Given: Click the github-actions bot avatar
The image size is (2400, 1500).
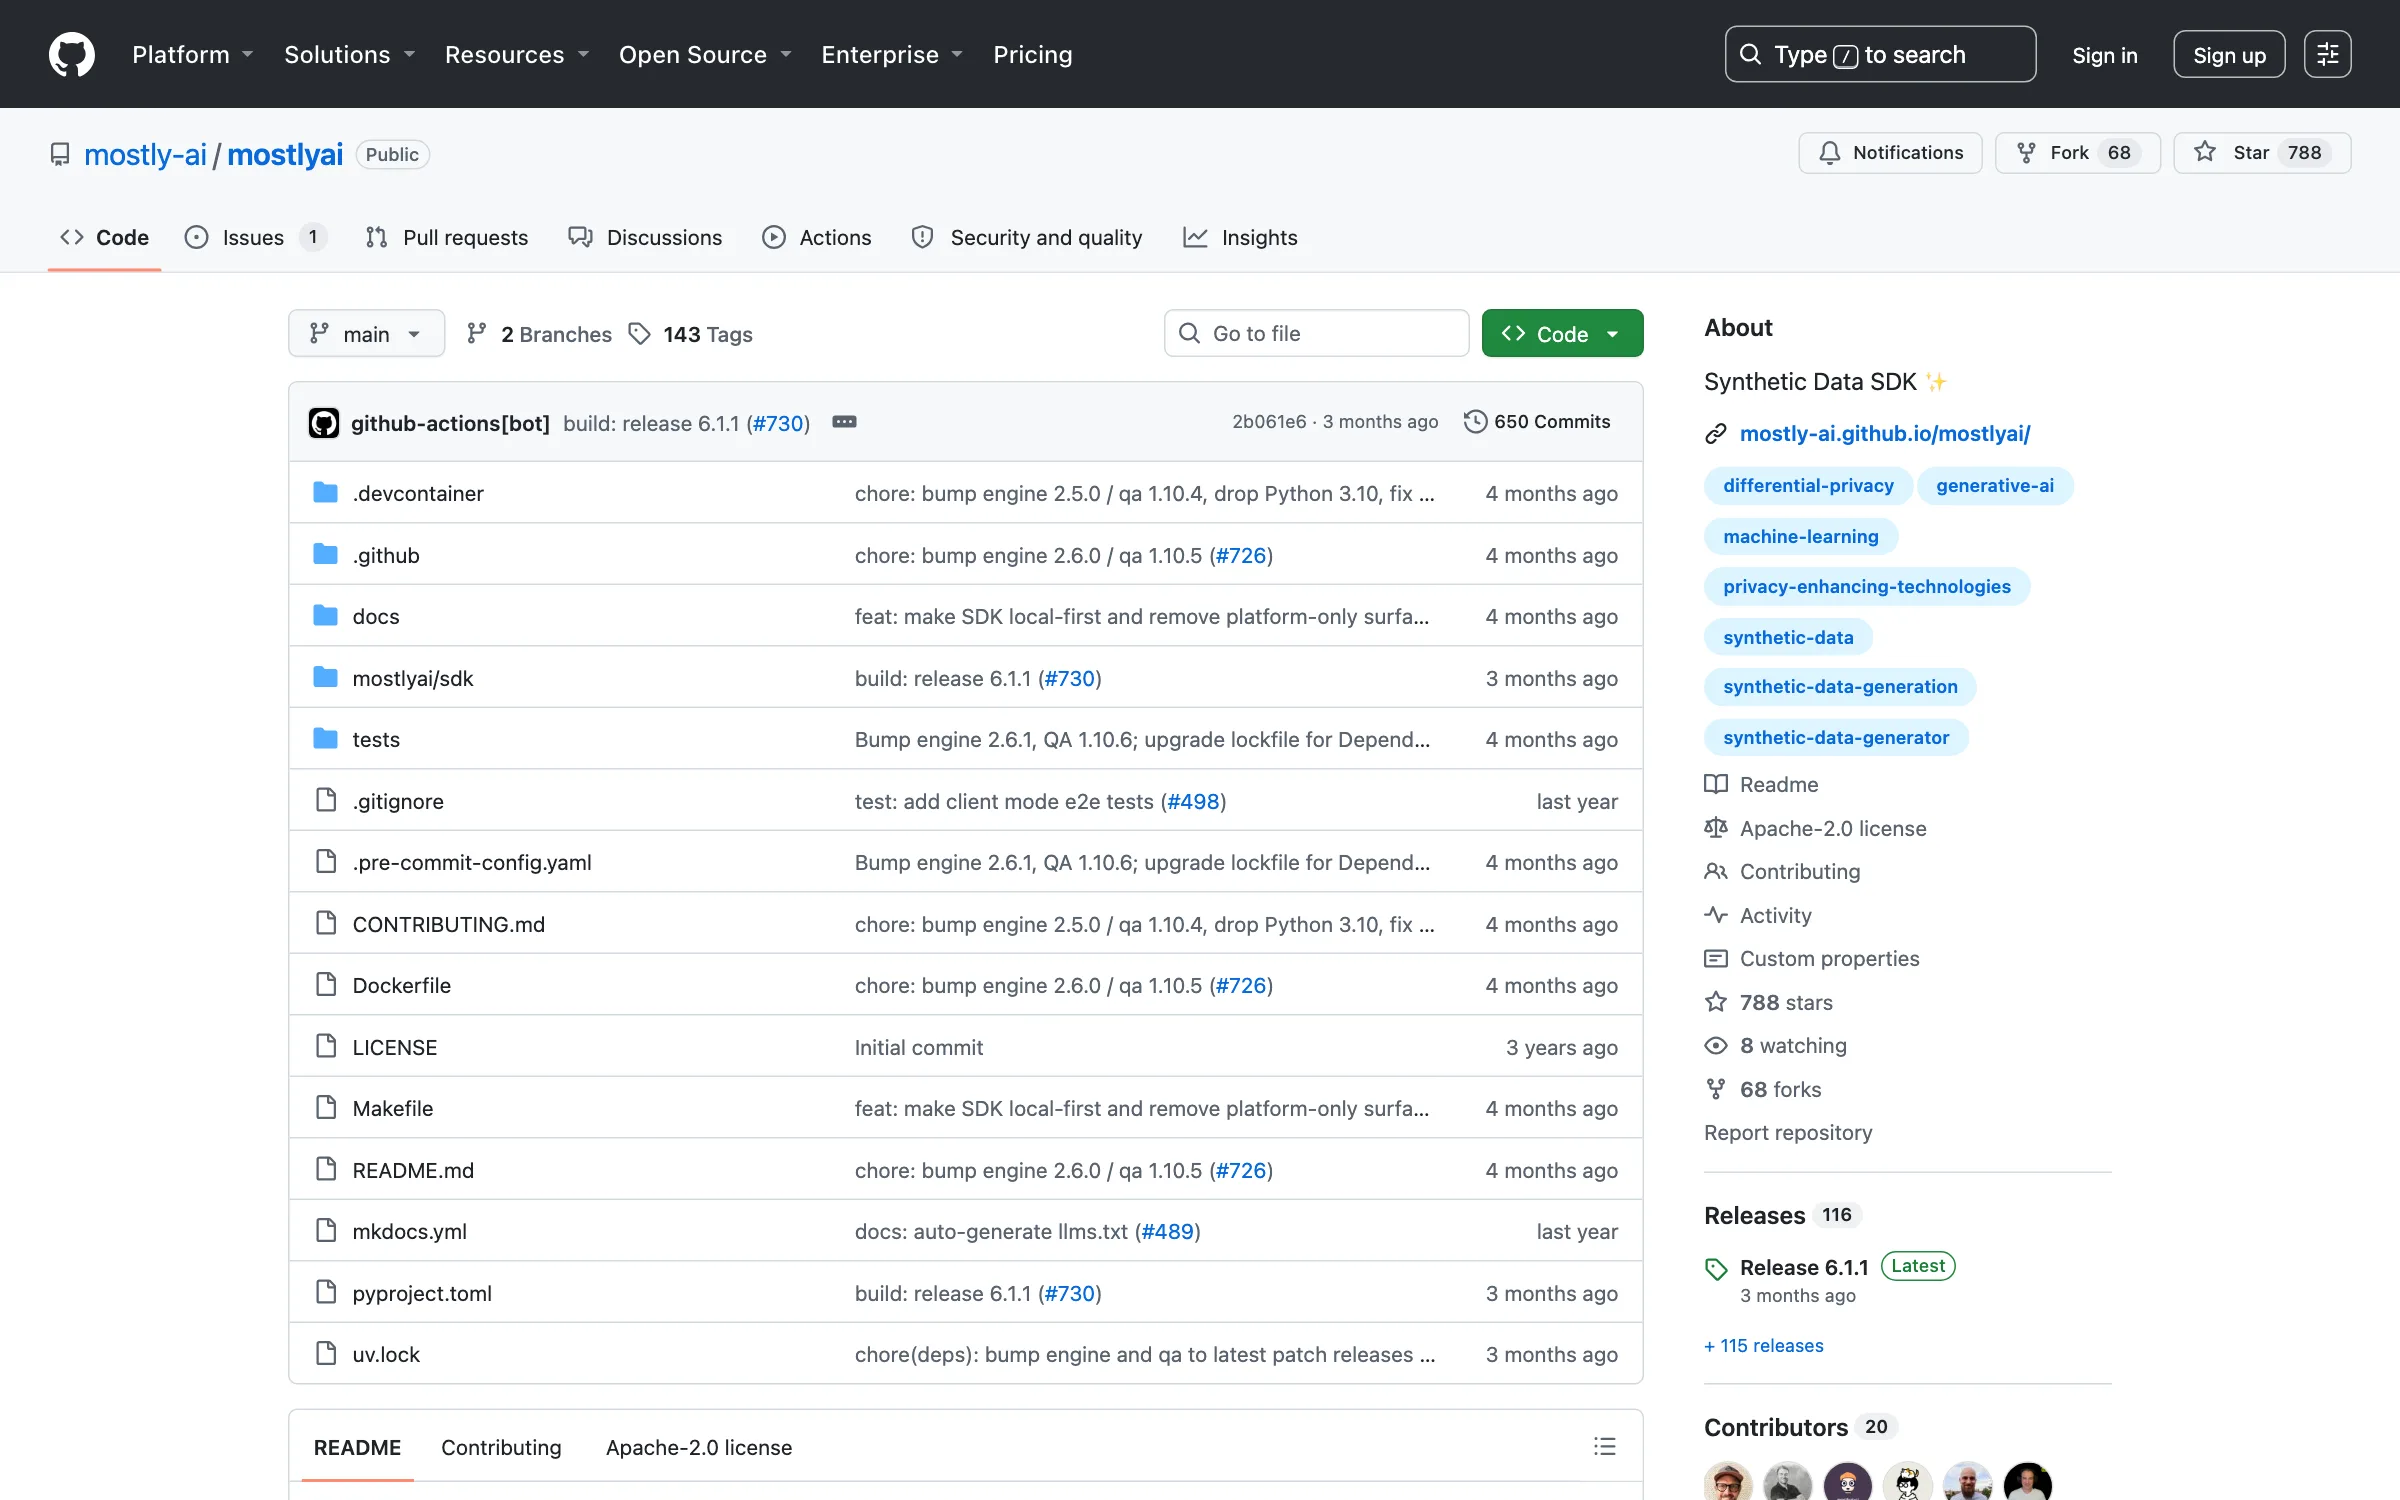Looking at the screenshot, I should pos(324,423).
